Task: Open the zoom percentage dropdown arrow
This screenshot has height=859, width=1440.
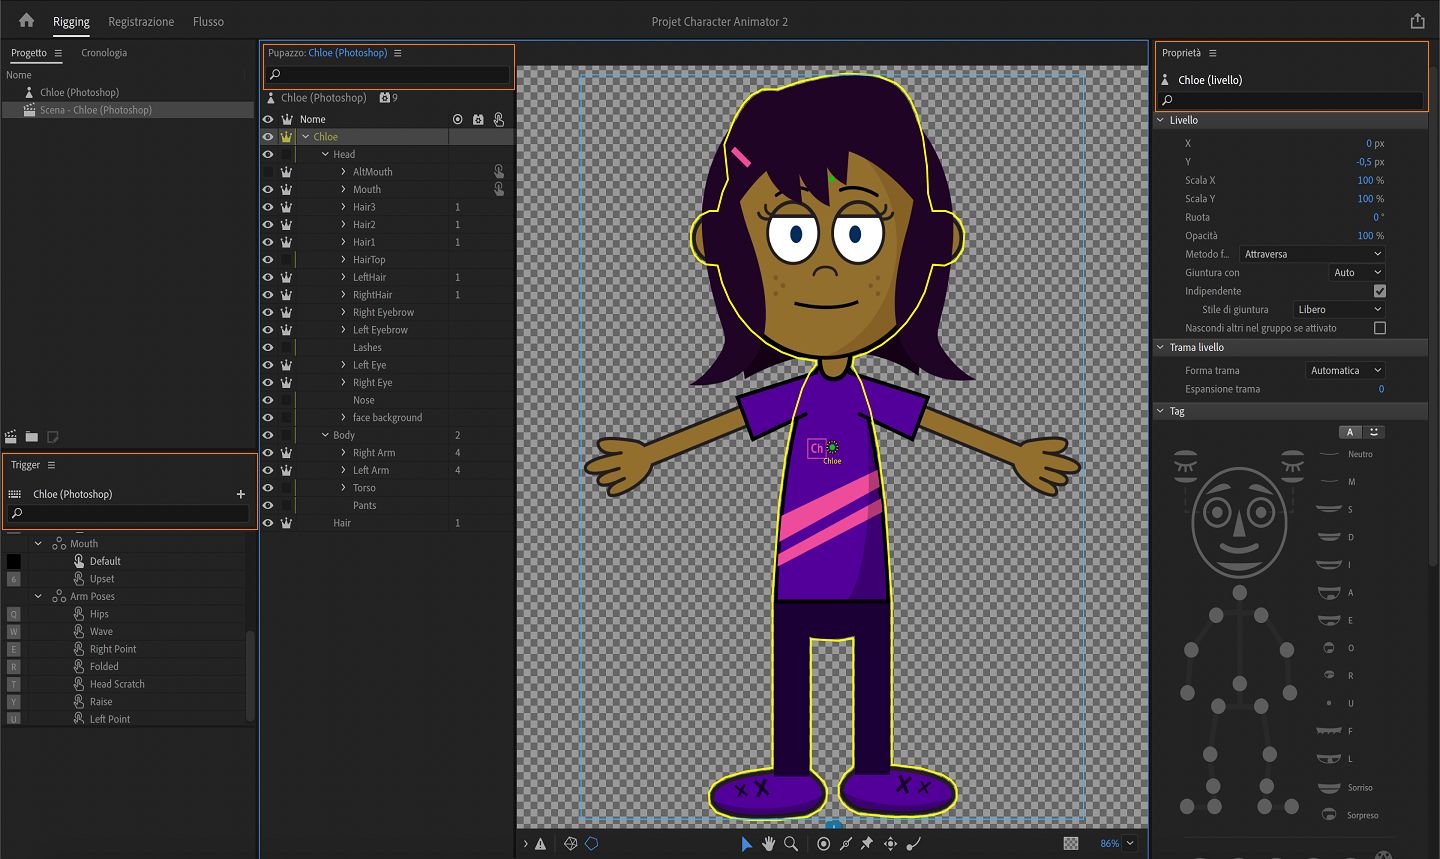Action: [1130, 843]
